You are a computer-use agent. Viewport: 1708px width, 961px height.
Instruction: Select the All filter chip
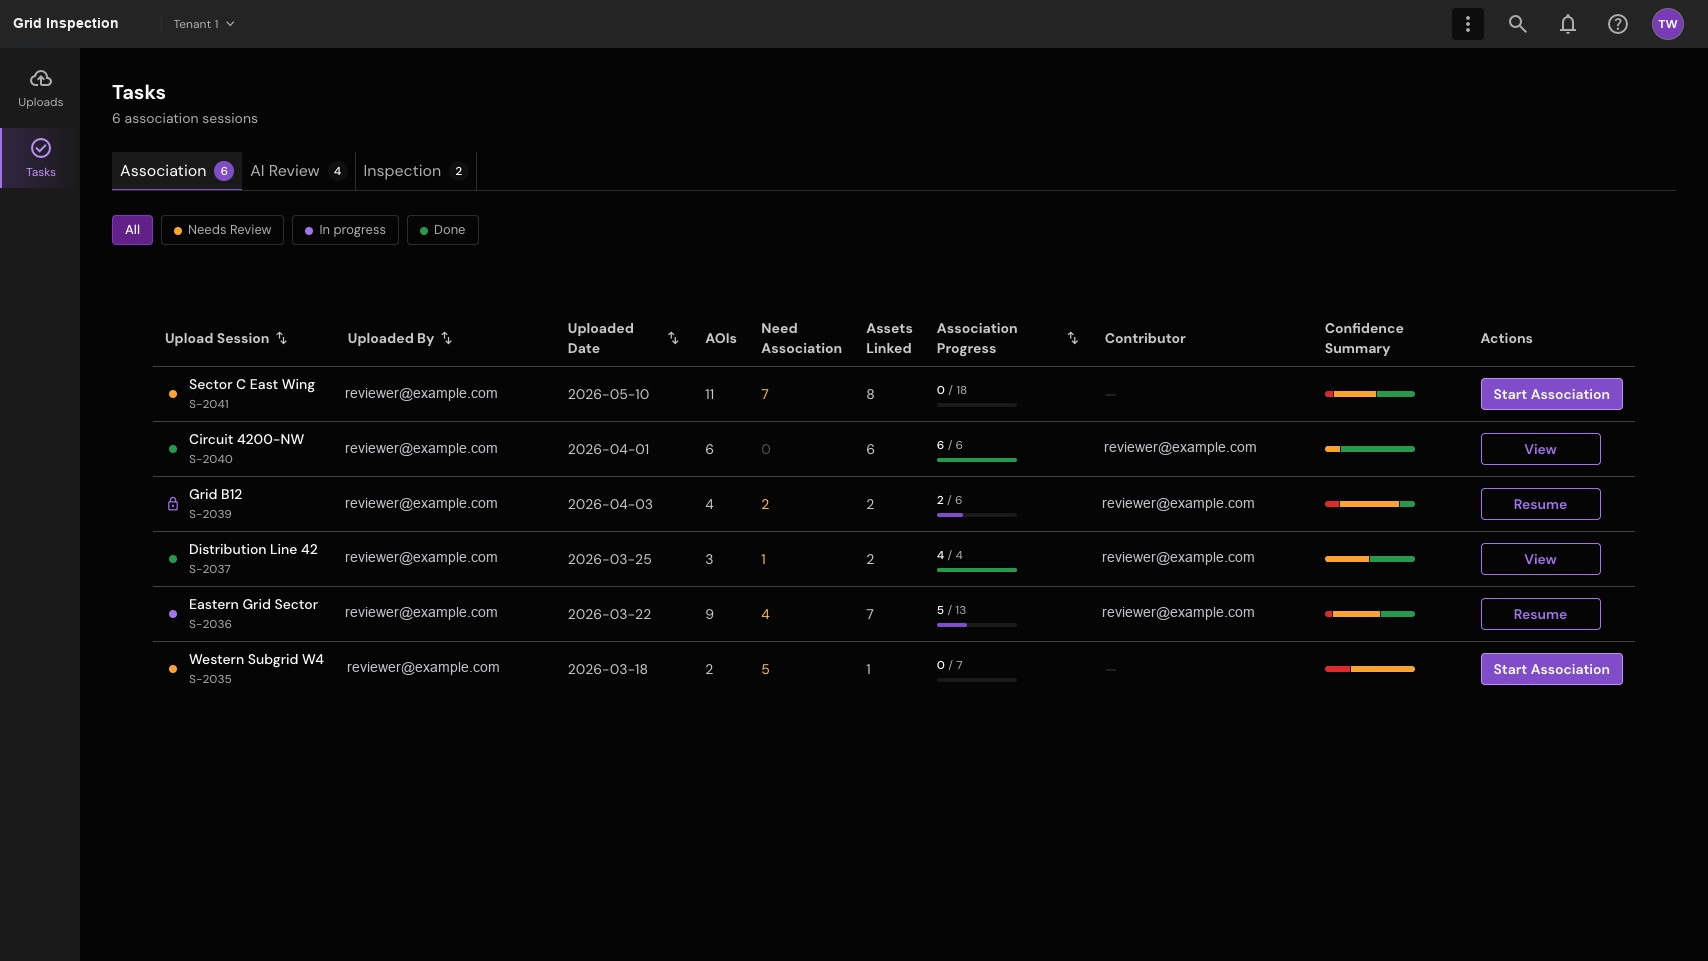coord(132,230)
